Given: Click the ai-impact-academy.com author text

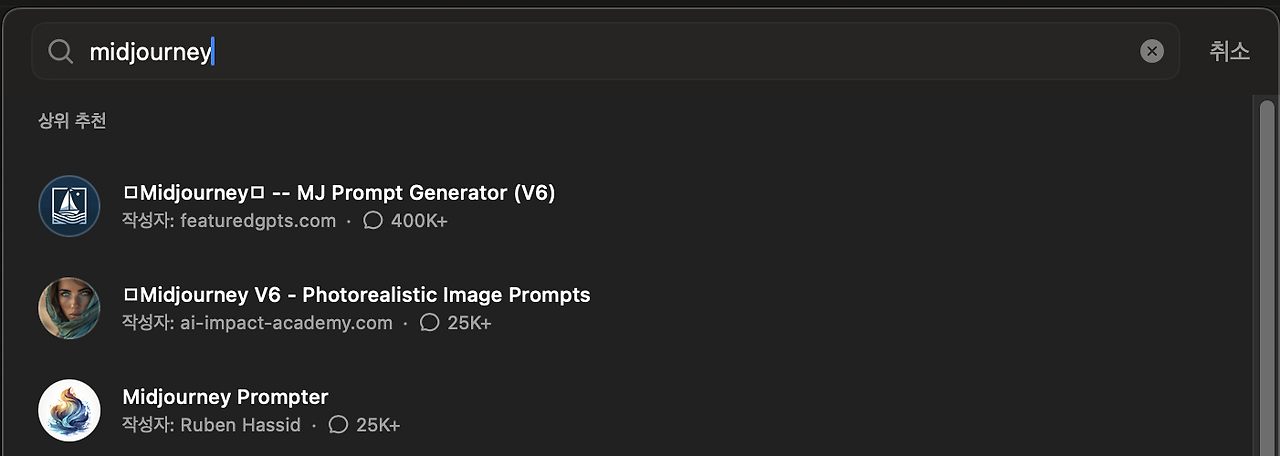Looking at the screenshot, I should [286, 323].
